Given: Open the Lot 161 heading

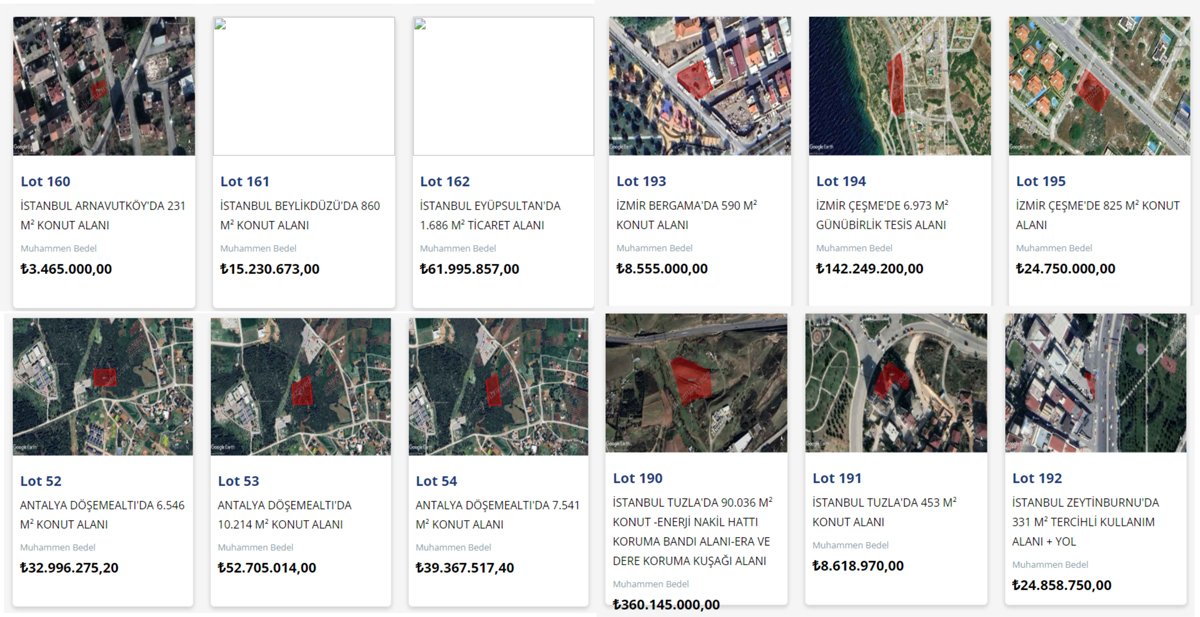Looking at the screenshot, I should pos(245,181).
